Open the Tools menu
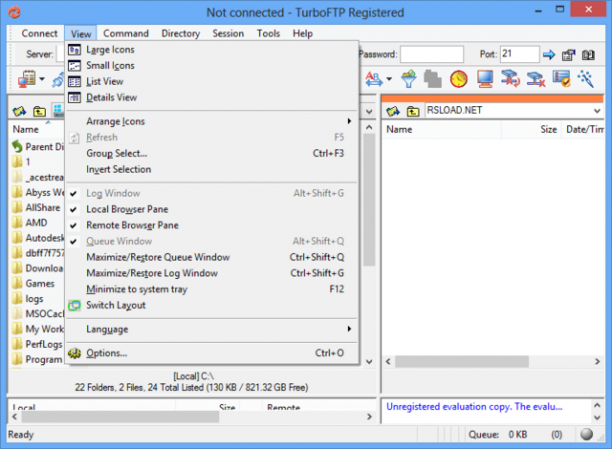612x449 pixels. [268, 34]
